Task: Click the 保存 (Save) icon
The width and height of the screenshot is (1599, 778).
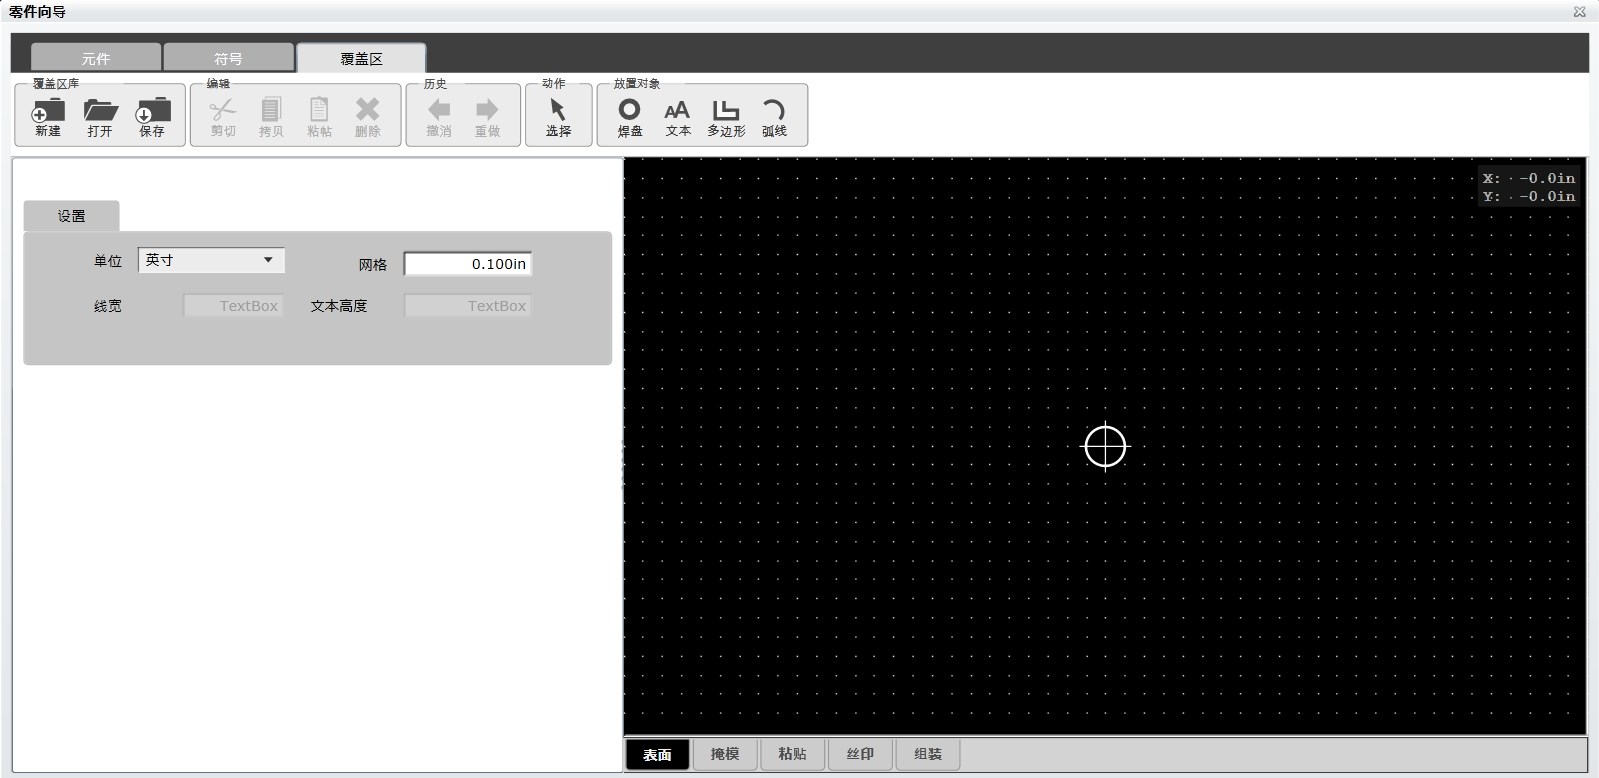Action: [x=152, y=117]
